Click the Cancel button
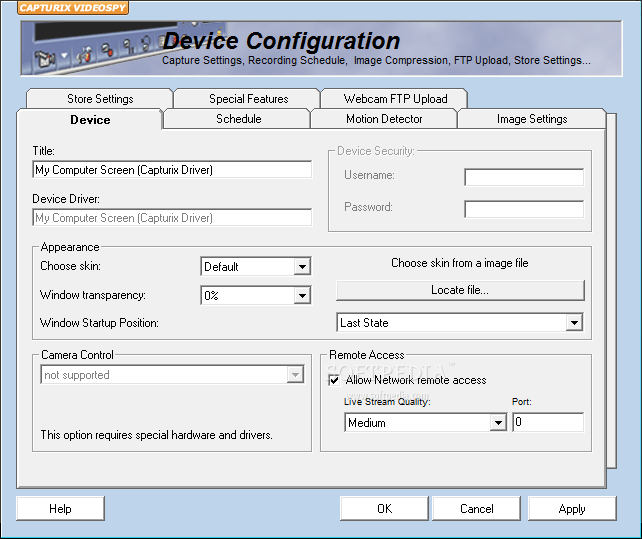This screenshot has width=642, height=539. click(477, 508)
